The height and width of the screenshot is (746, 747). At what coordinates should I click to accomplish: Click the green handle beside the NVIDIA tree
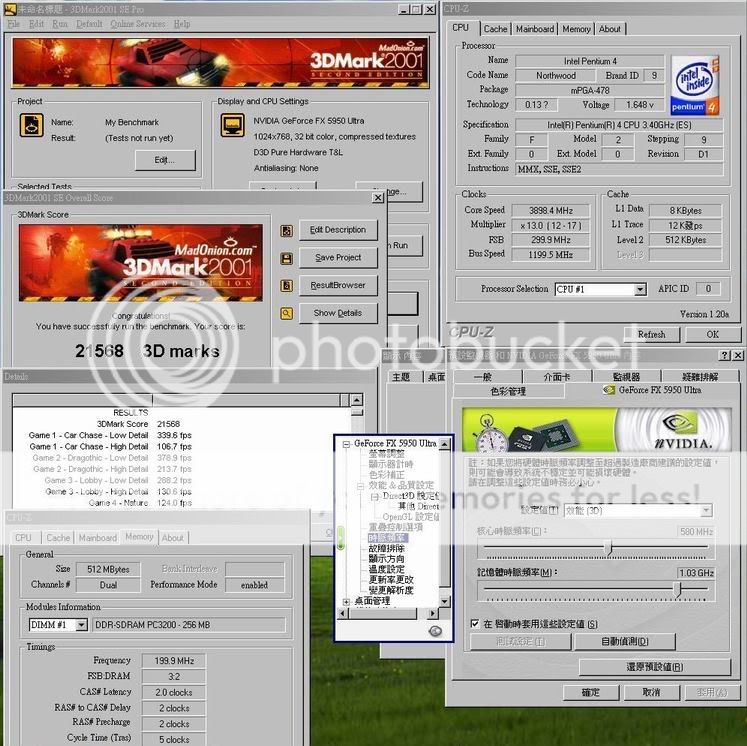(341, 538)
